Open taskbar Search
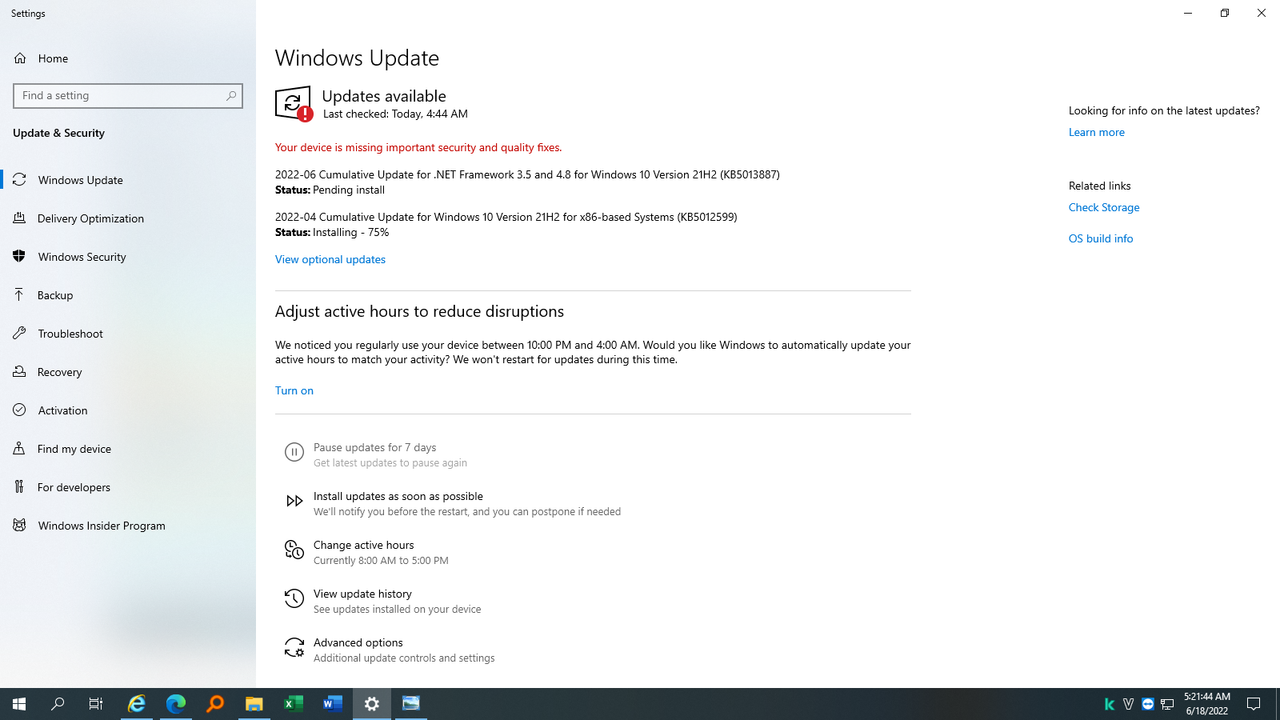 [x=58, y=704]
